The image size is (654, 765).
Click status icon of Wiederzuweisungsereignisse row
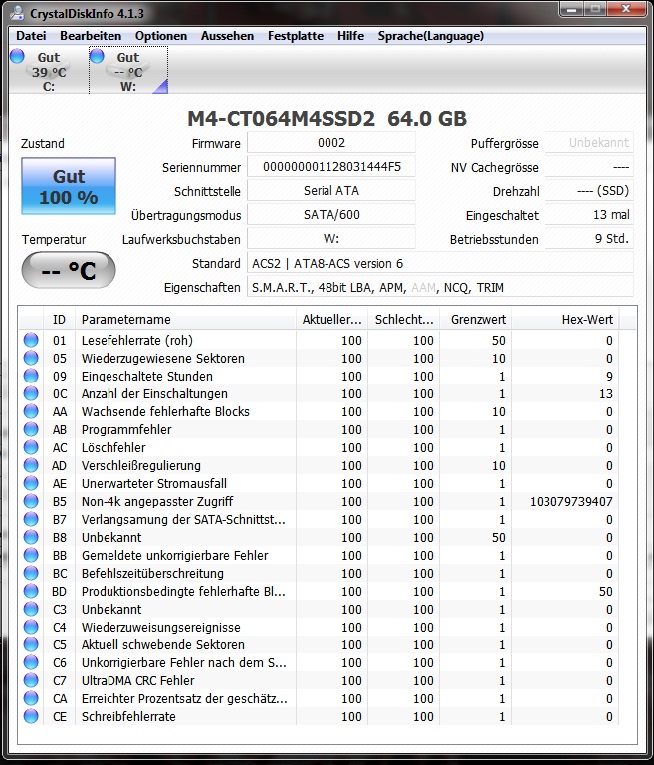pos(31,627)
